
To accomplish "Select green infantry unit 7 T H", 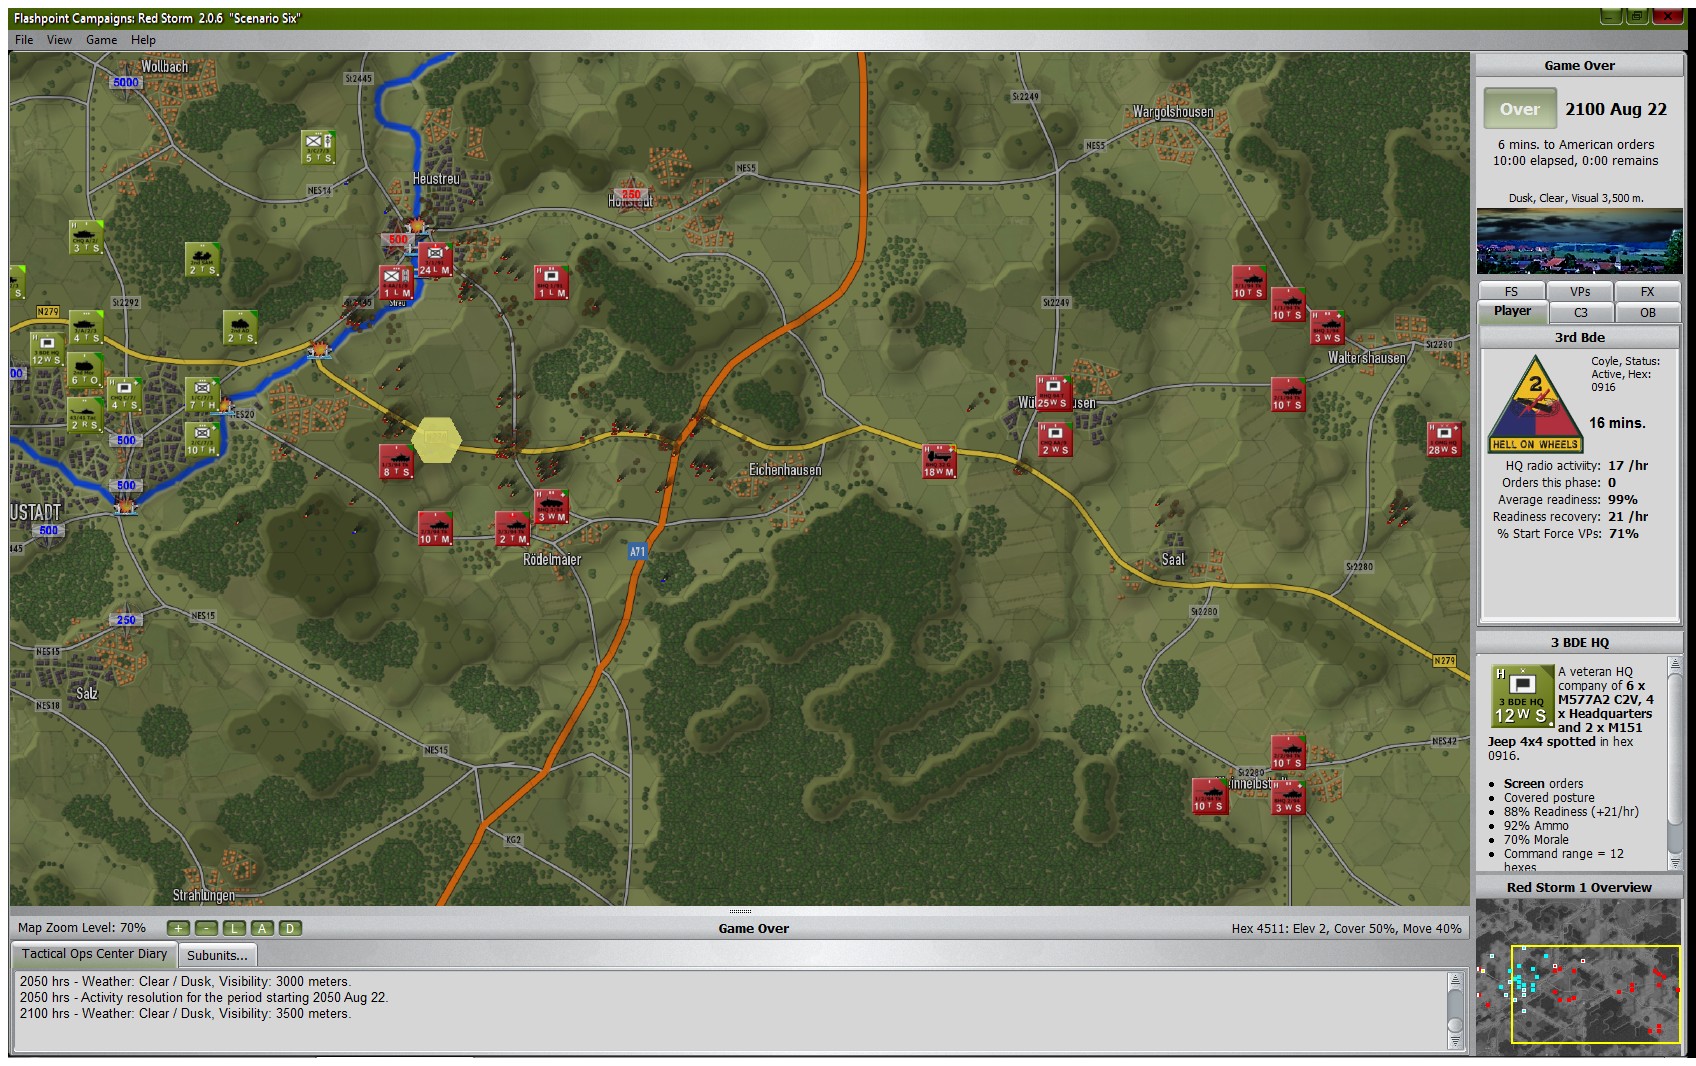I will click(x=202, y=394).
